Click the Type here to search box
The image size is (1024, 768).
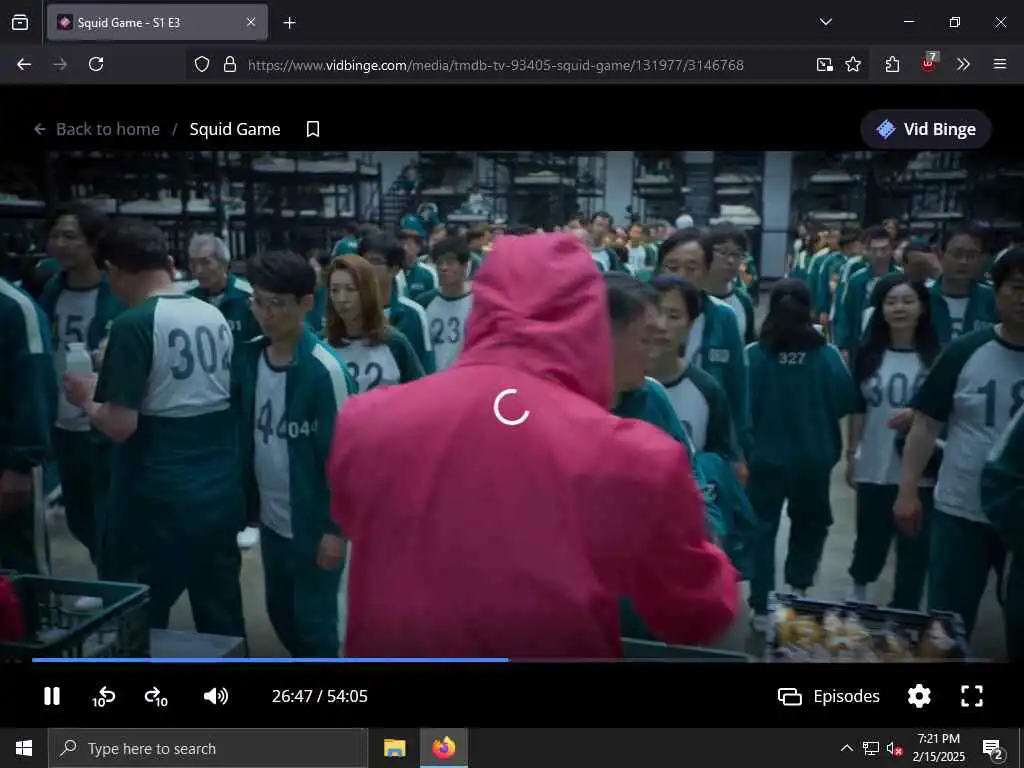[x=208, y=748]
